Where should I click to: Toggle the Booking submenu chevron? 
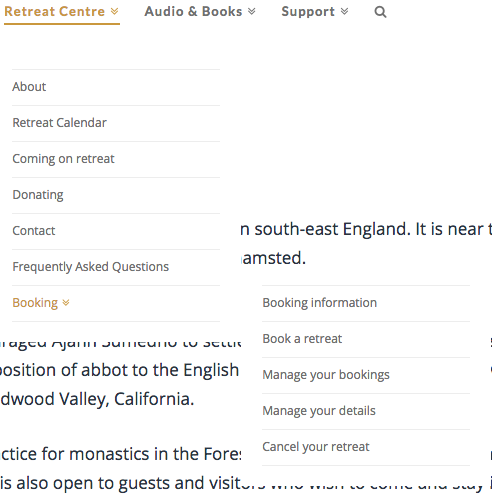pyautogui.click(x=66, y=303)
